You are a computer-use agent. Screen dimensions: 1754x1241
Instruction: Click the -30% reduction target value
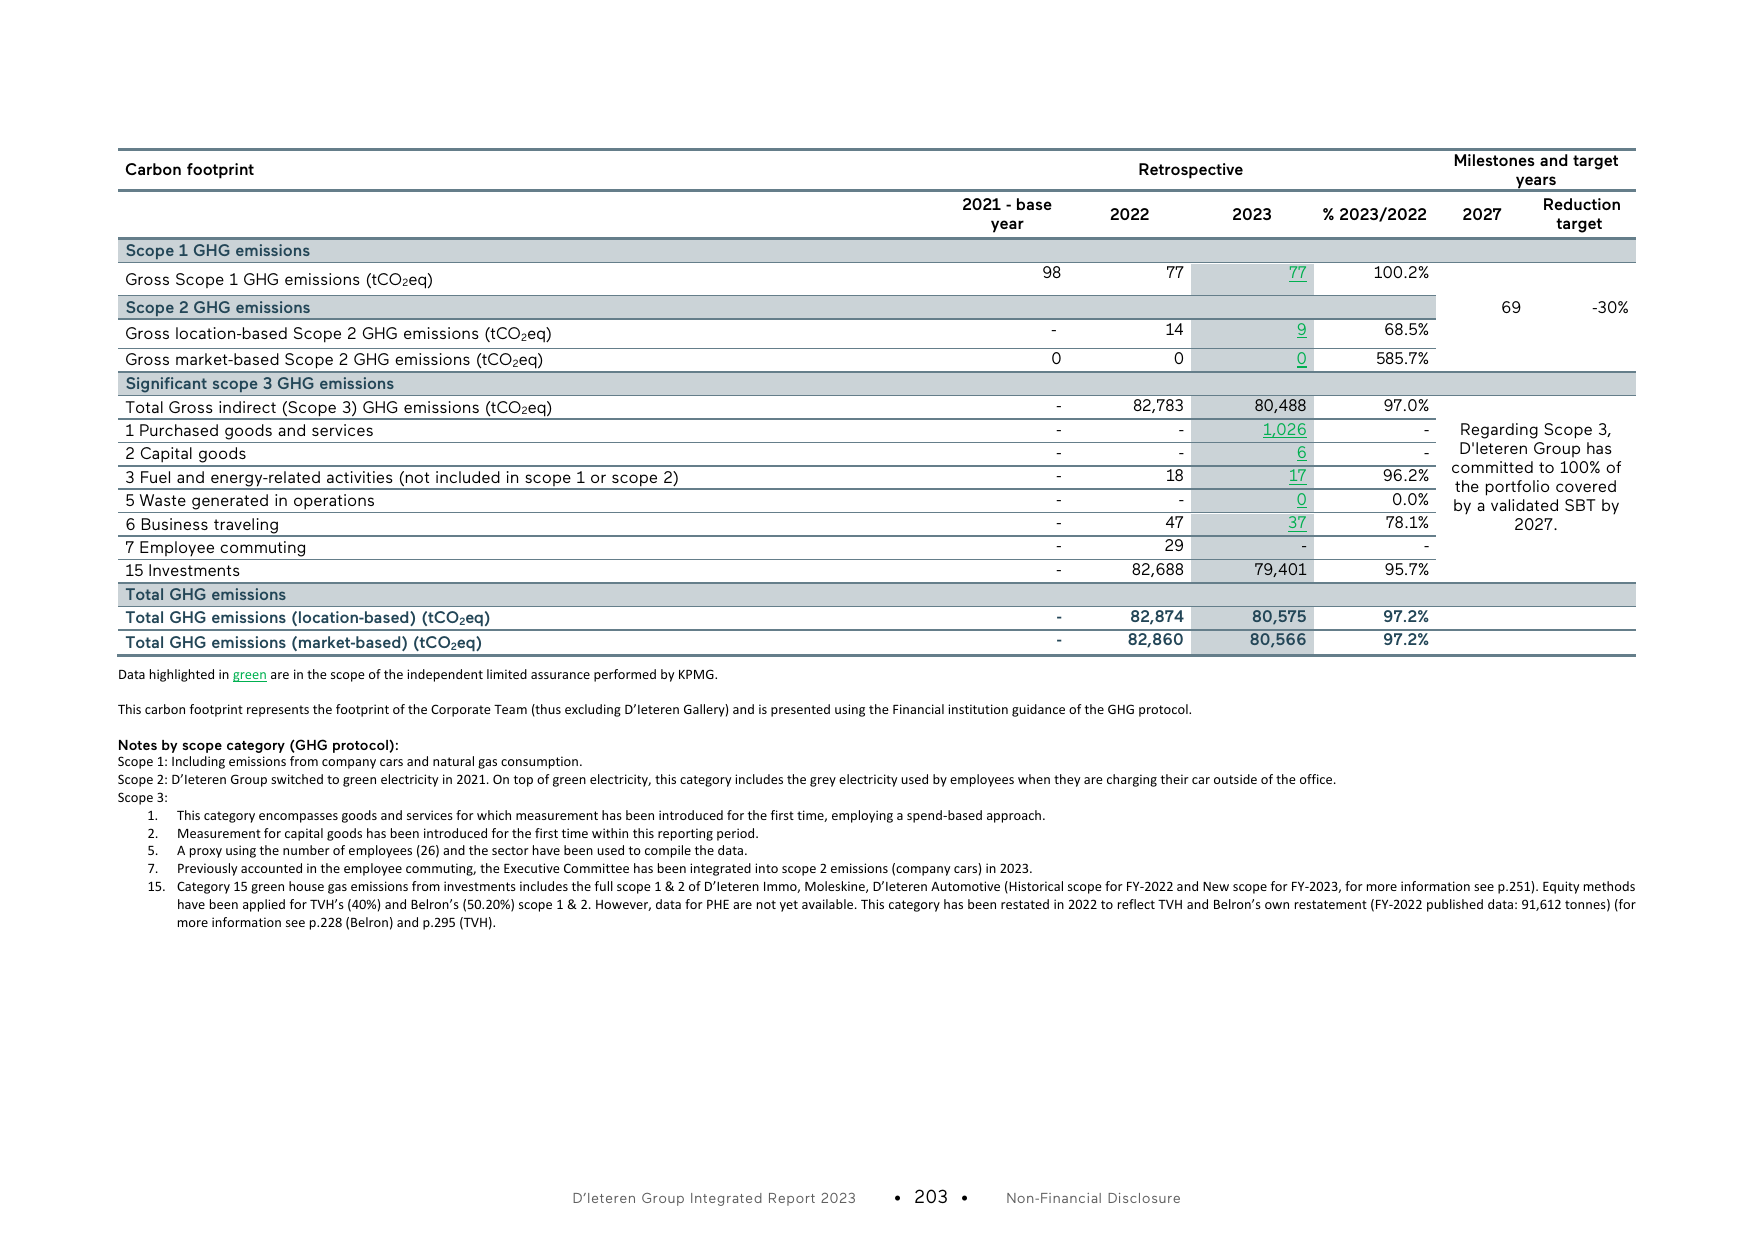pos(1610,308)
